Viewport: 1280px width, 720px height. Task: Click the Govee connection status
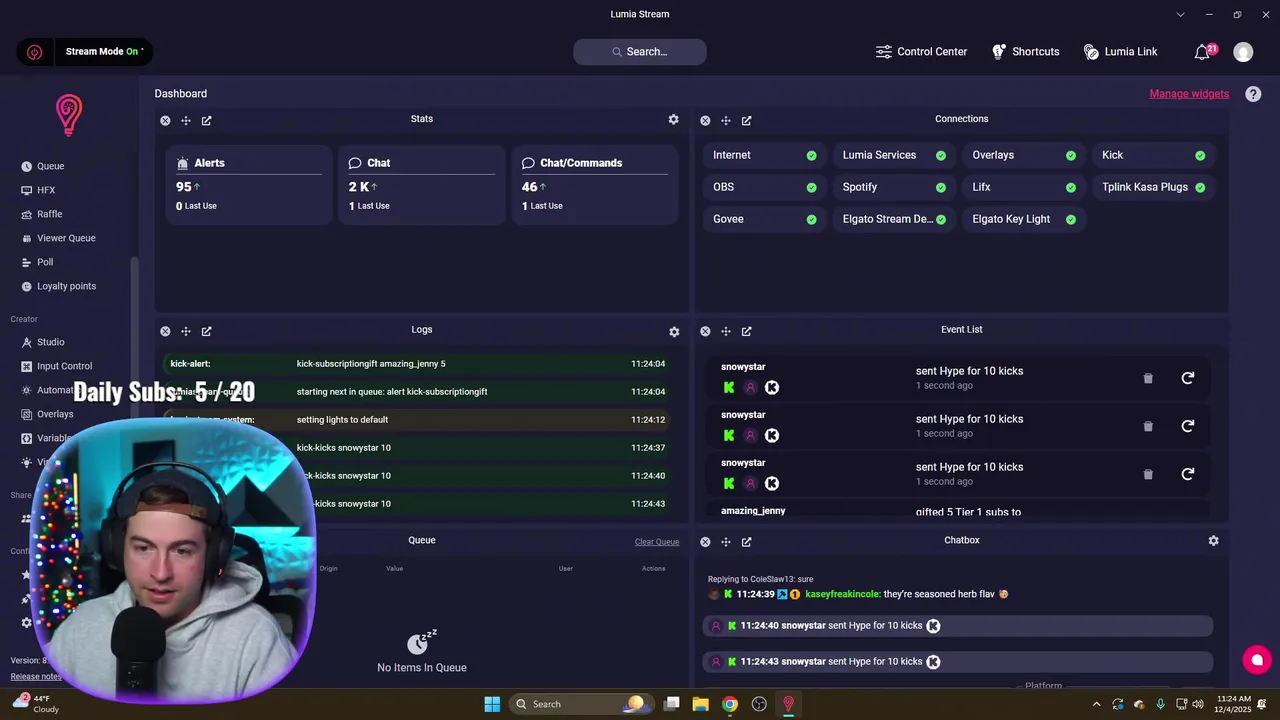[765, 219]
